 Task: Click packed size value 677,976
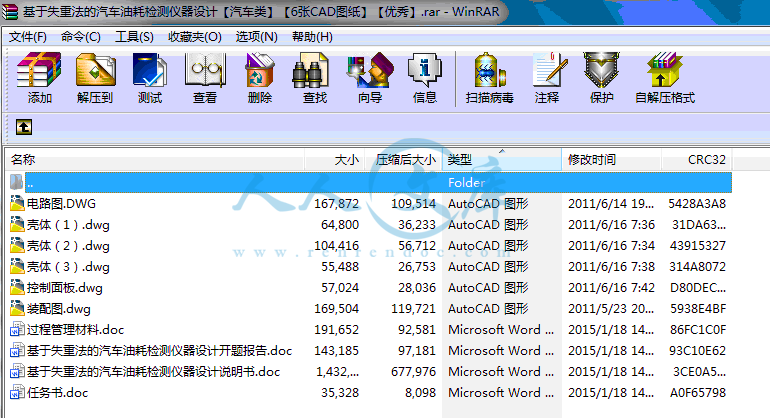click(413, 372)
